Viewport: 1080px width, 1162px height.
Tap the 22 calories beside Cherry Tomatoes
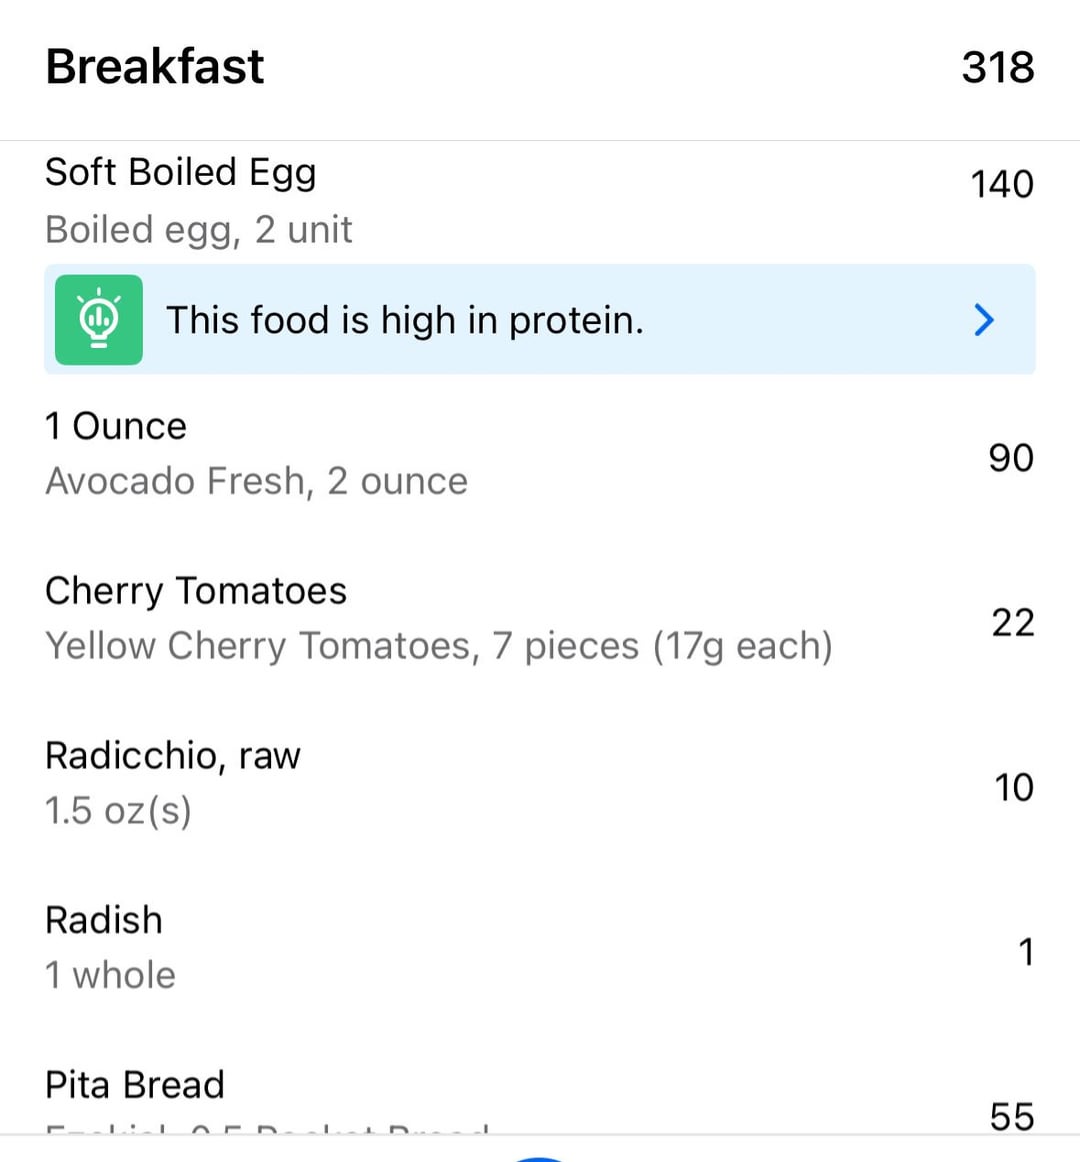tap(1013, 622)
